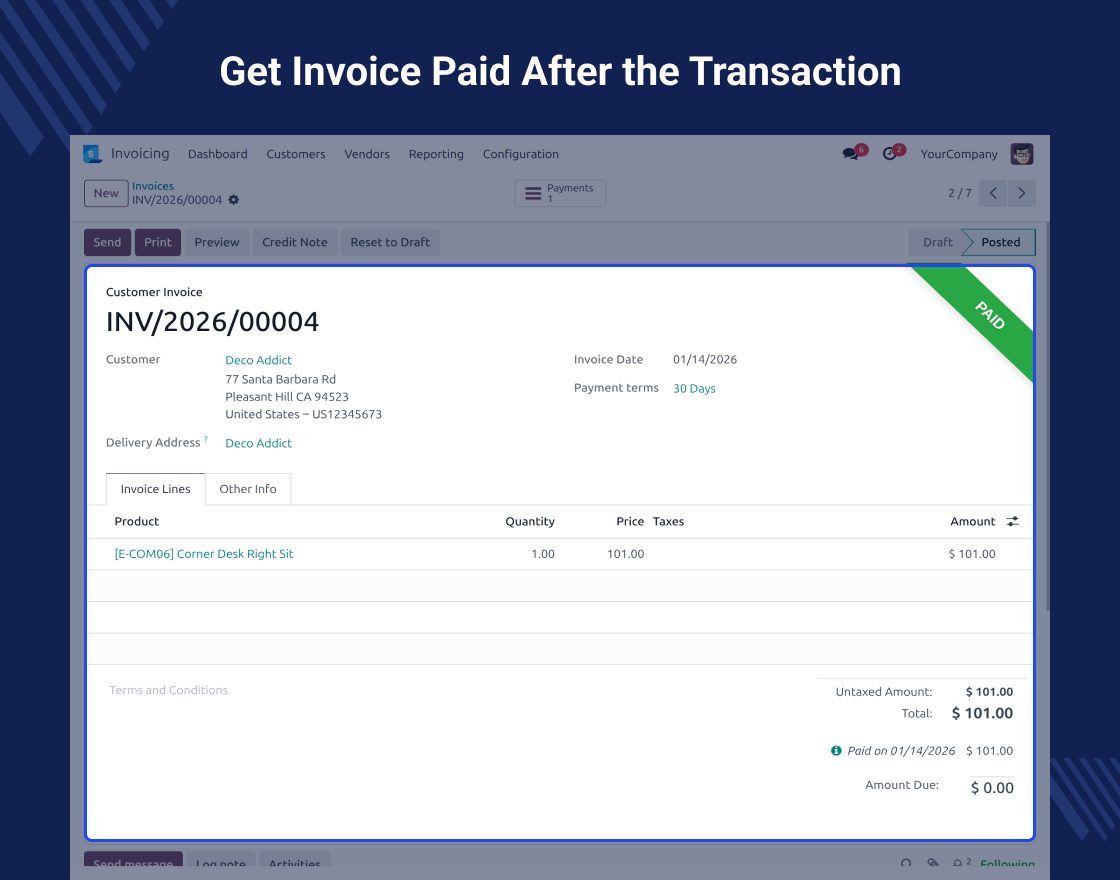Click the user avatar picture
The width and height of the screenshot is (1120, 880).
[x=1021, y=154]
